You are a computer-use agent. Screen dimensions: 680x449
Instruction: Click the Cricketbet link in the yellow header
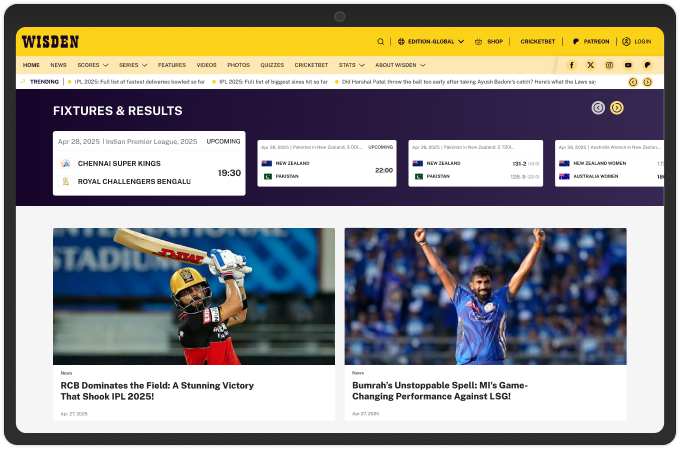click(538, 42)
